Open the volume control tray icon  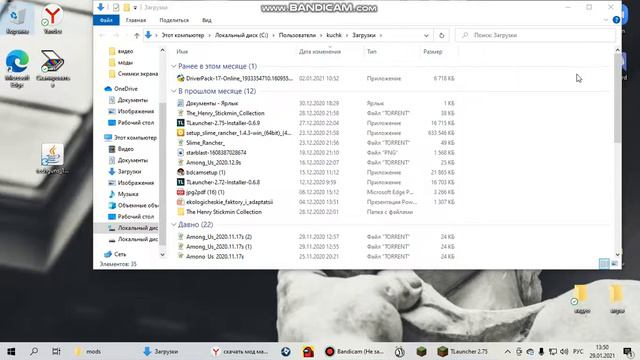[x=564, y=351]
